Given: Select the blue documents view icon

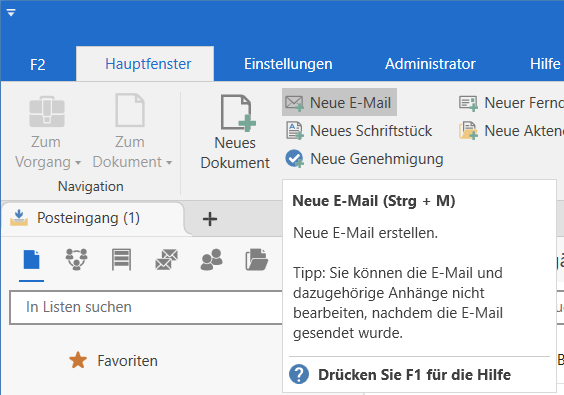Looking at the screenshot, I should click(31, 260).
